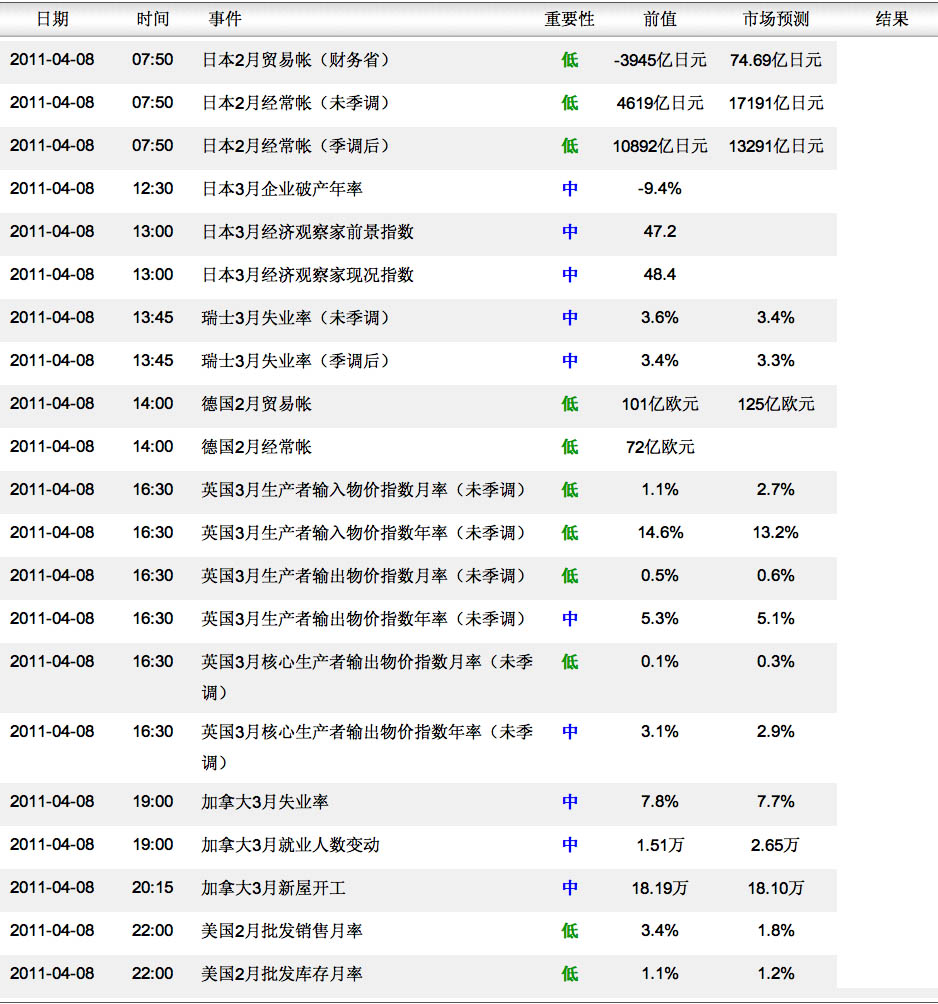Click forecast value 1.2%

pyautogui.click(x=775, y=974)
